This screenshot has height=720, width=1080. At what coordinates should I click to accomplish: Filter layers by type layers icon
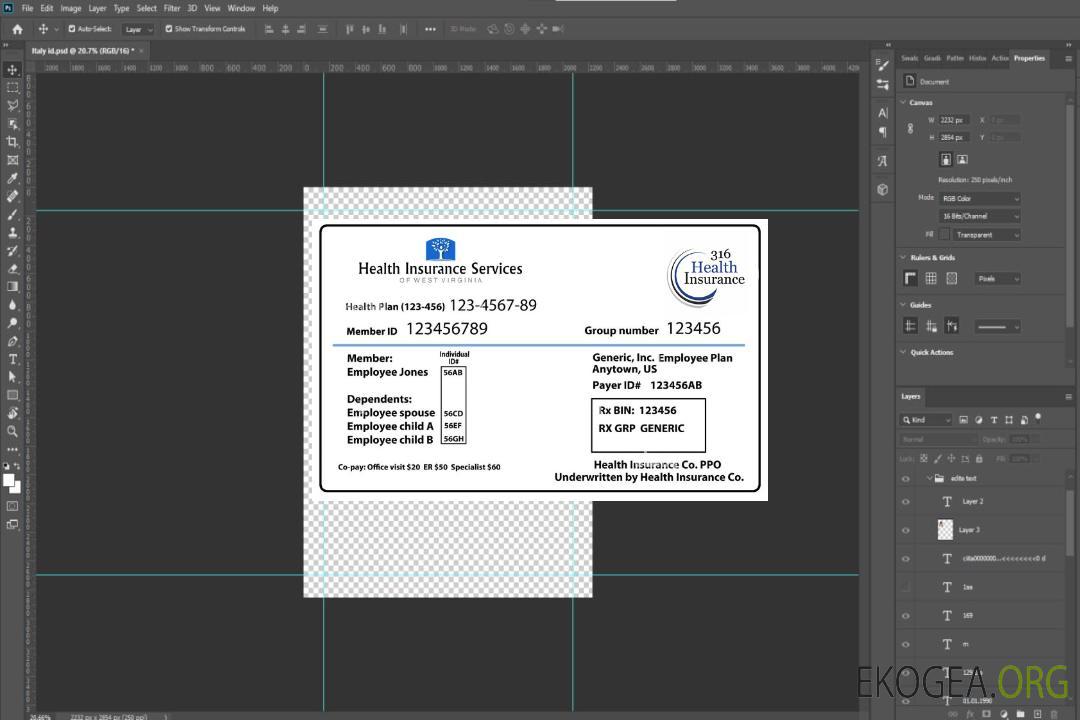click(995, 420)
